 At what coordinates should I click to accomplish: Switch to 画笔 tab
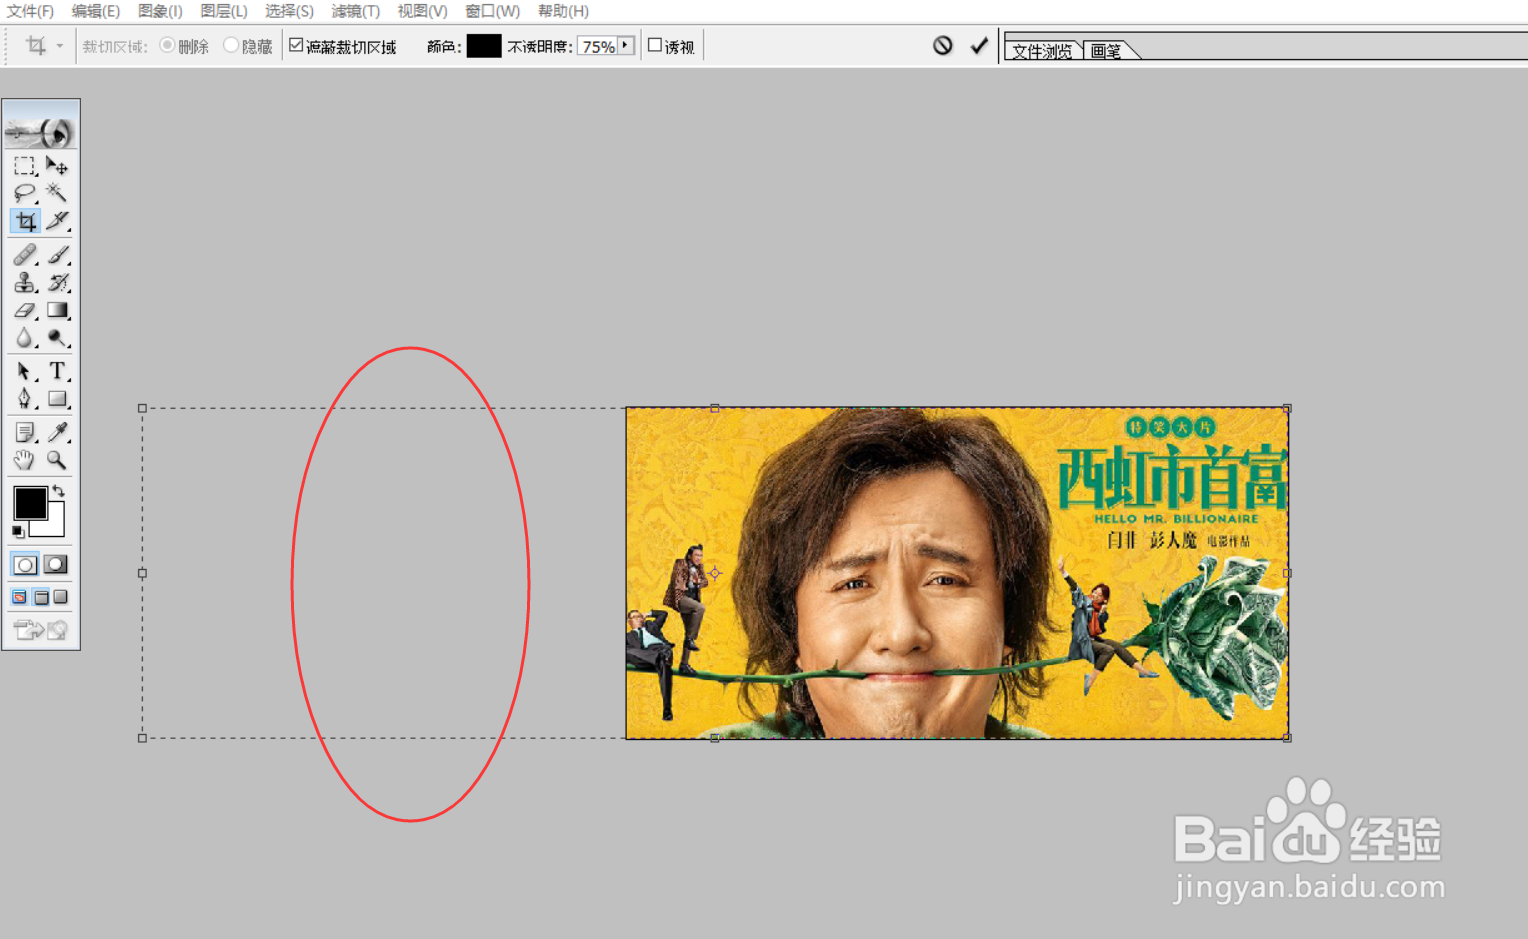tap(1106, 51)
